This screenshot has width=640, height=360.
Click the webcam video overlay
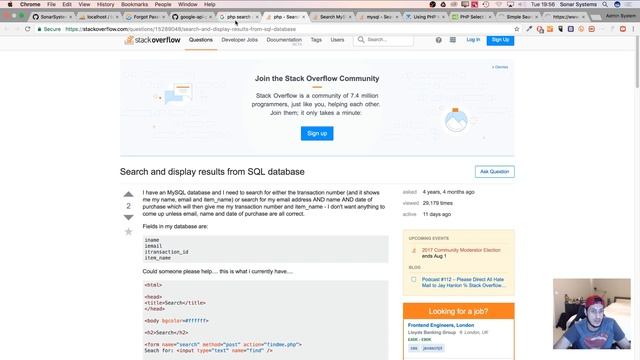pyautogui.click(x=592, y=313)
